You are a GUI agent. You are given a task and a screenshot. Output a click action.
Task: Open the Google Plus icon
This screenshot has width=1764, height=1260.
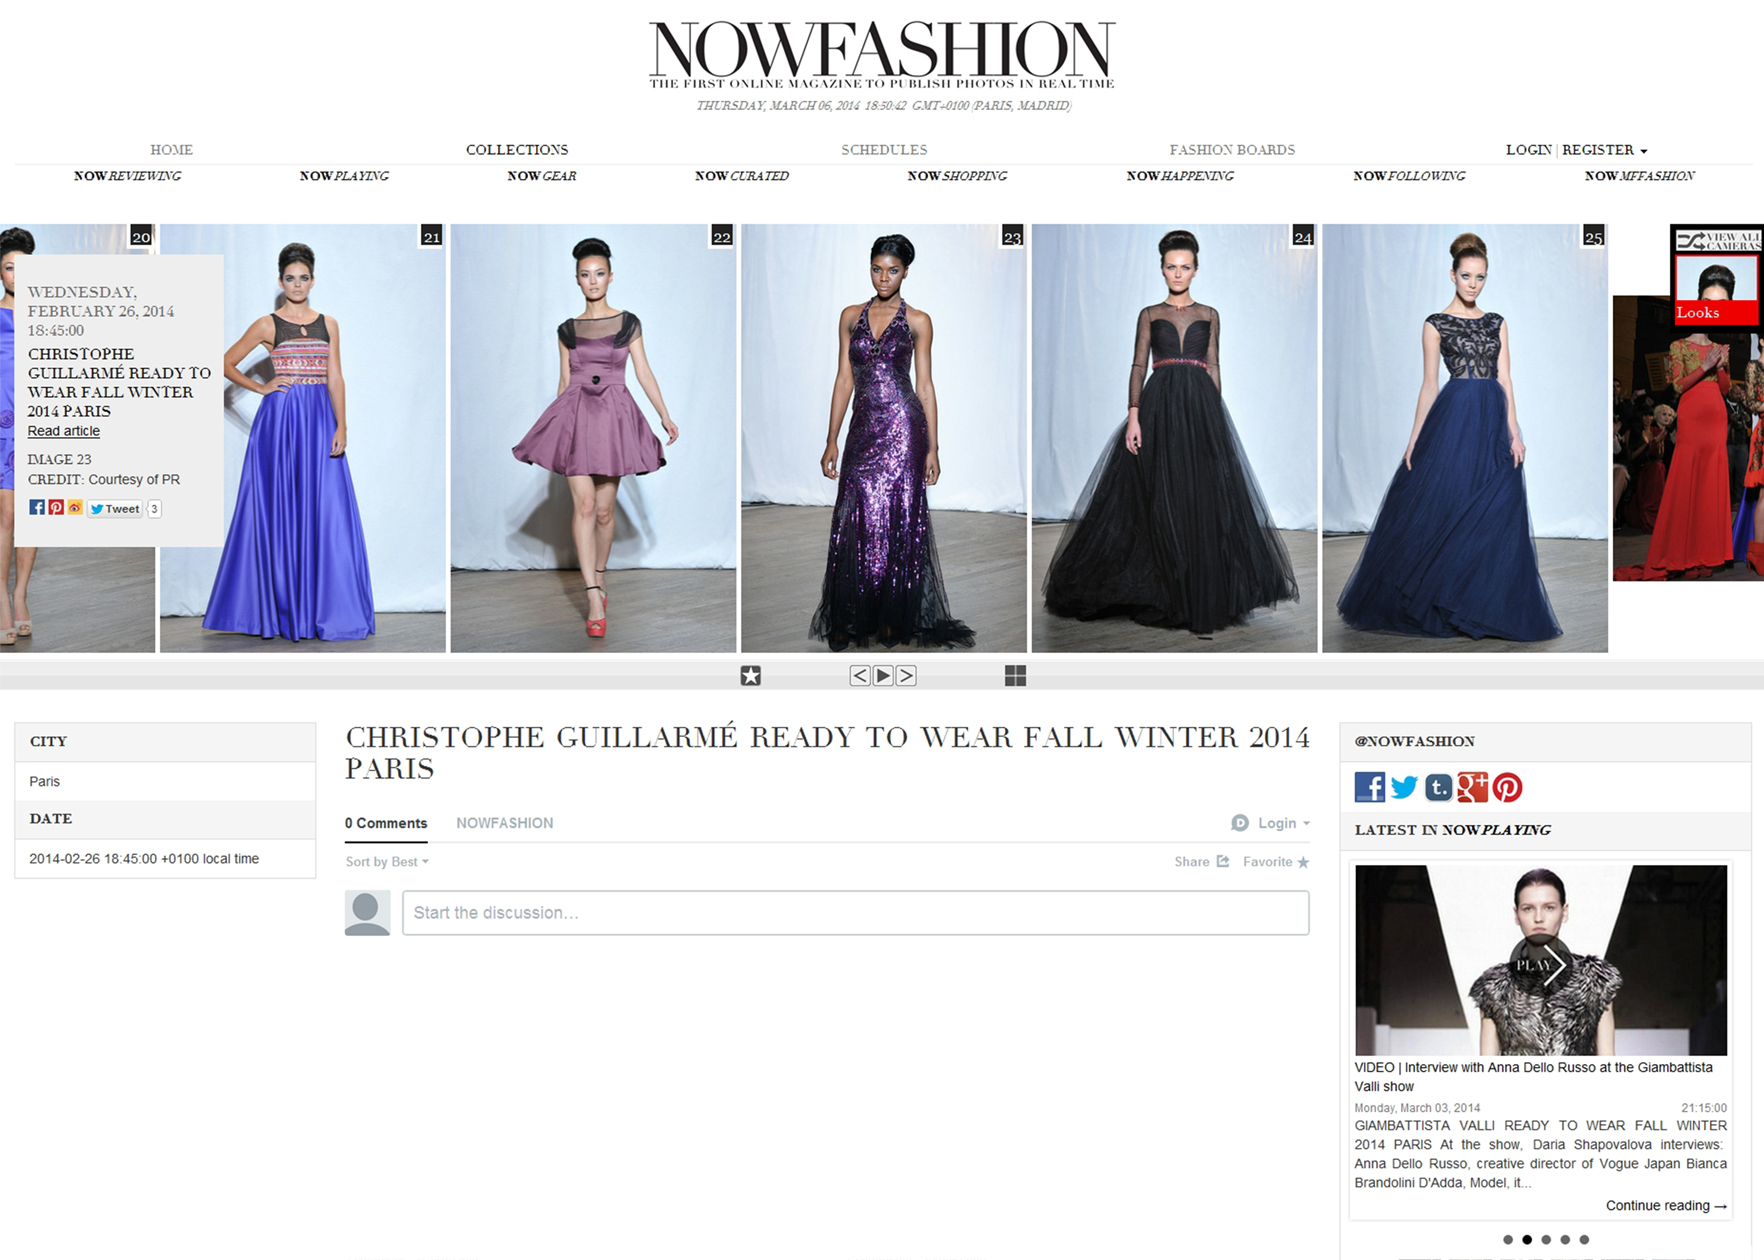1472,787
